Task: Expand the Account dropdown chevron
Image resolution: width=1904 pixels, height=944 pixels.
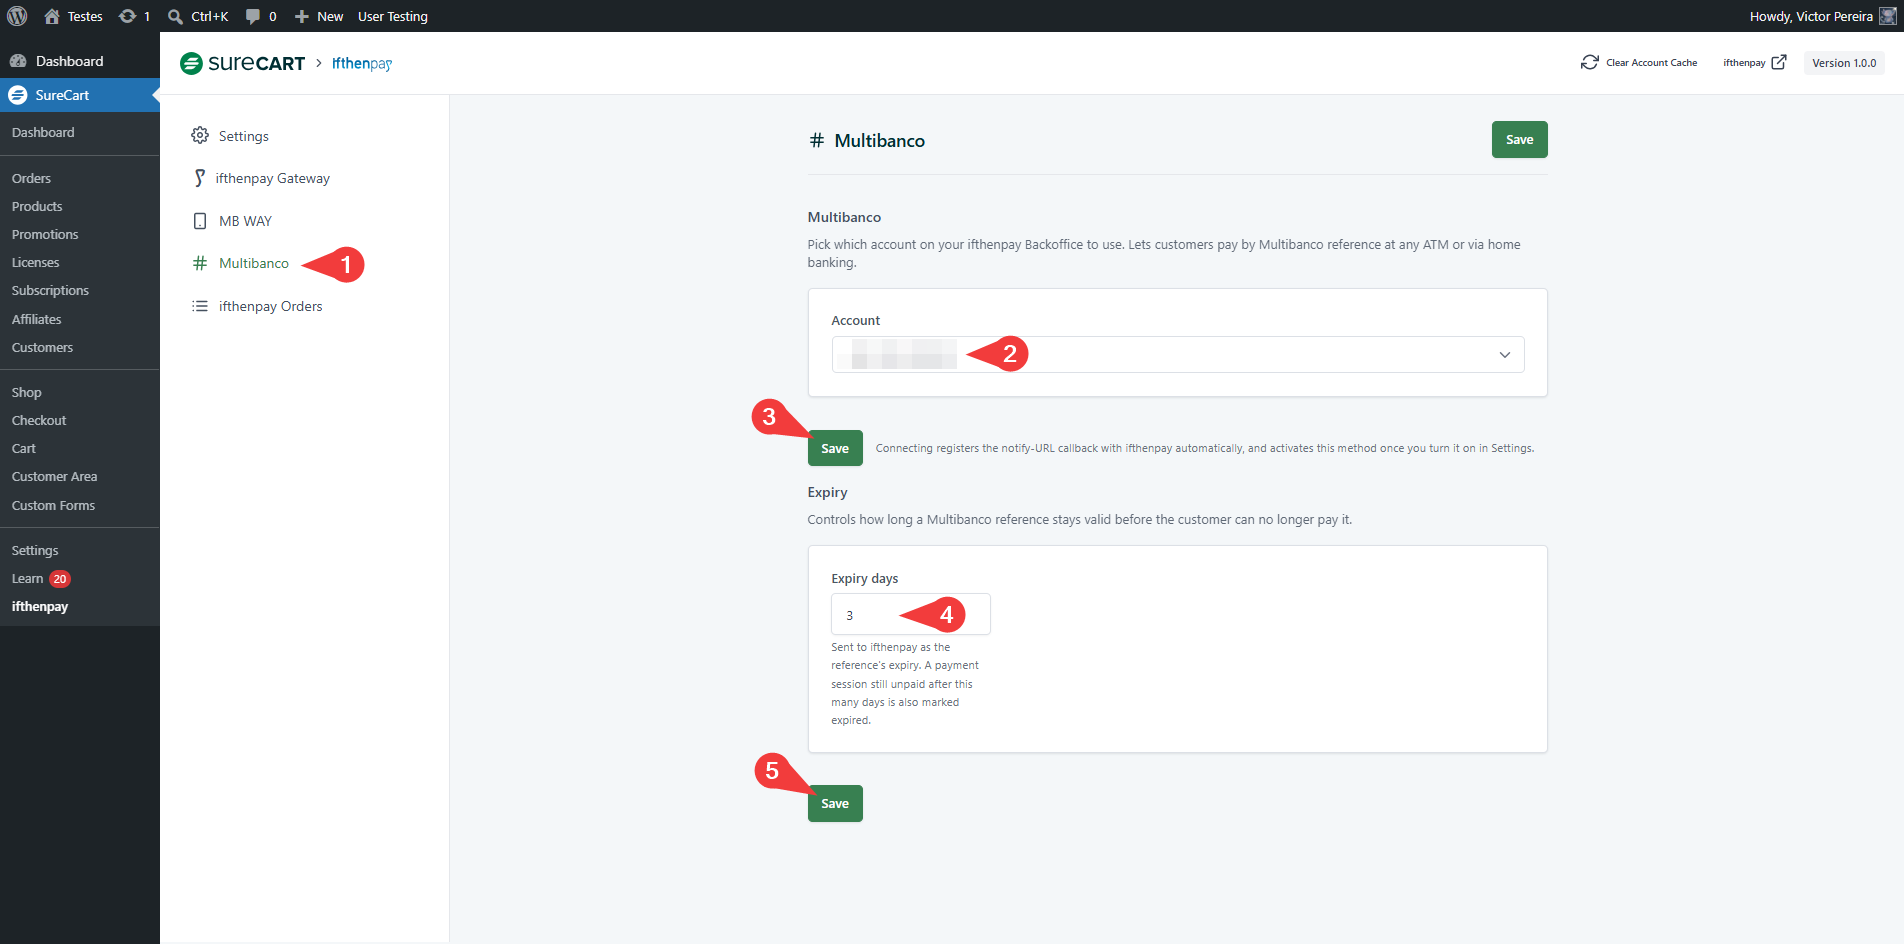Action: pos(1504,355)
